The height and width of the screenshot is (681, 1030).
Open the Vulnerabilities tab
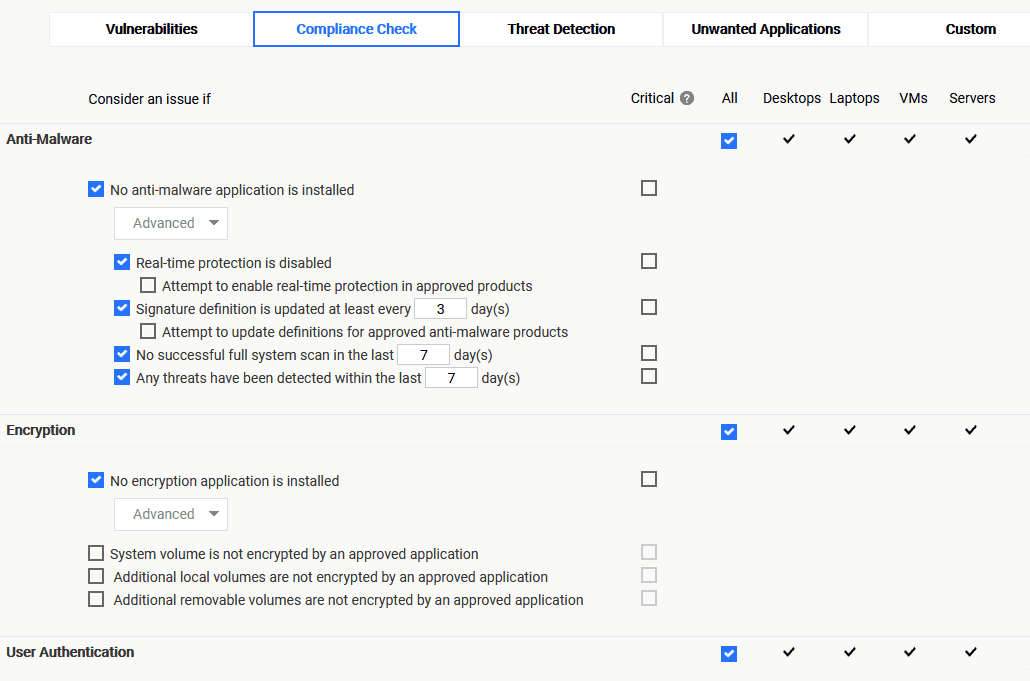[x=151, y=29]
